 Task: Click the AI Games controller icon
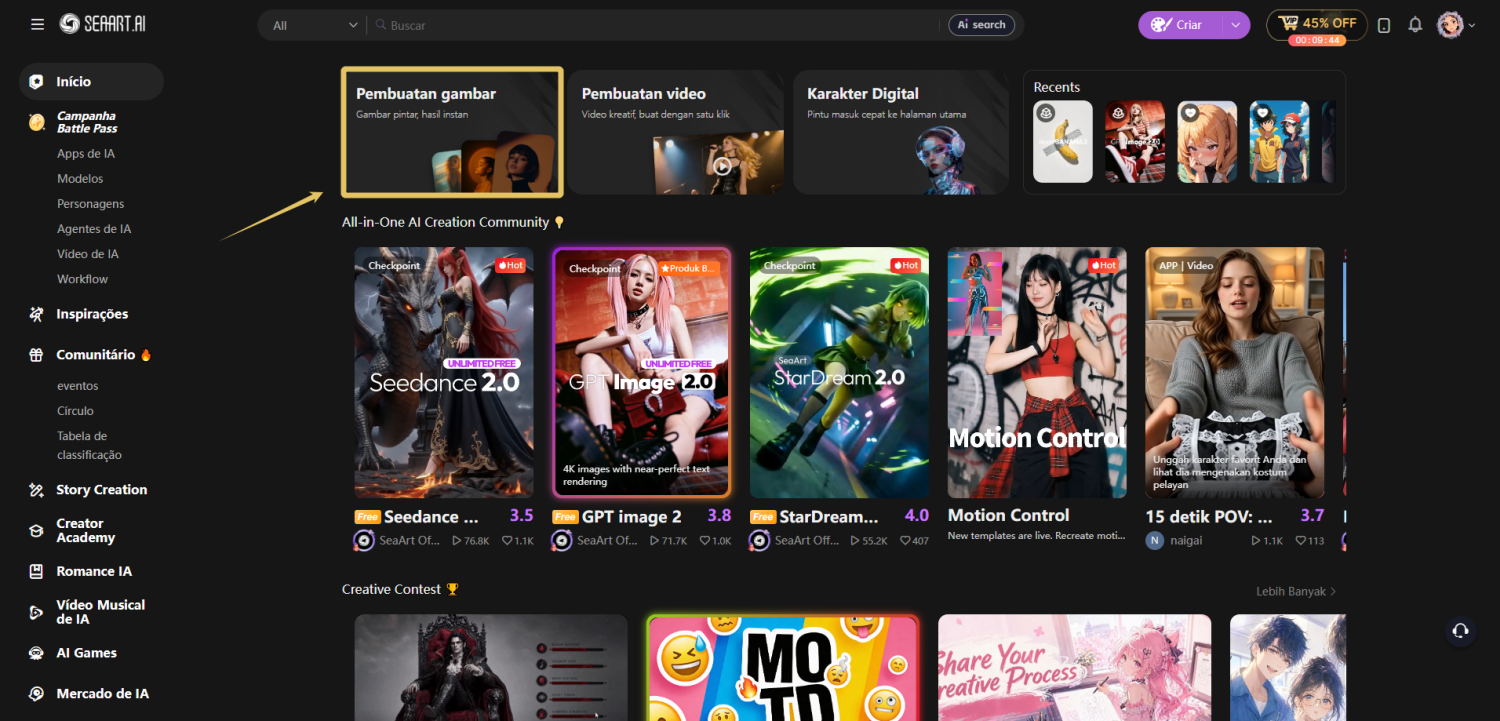[x=37, y=653]
